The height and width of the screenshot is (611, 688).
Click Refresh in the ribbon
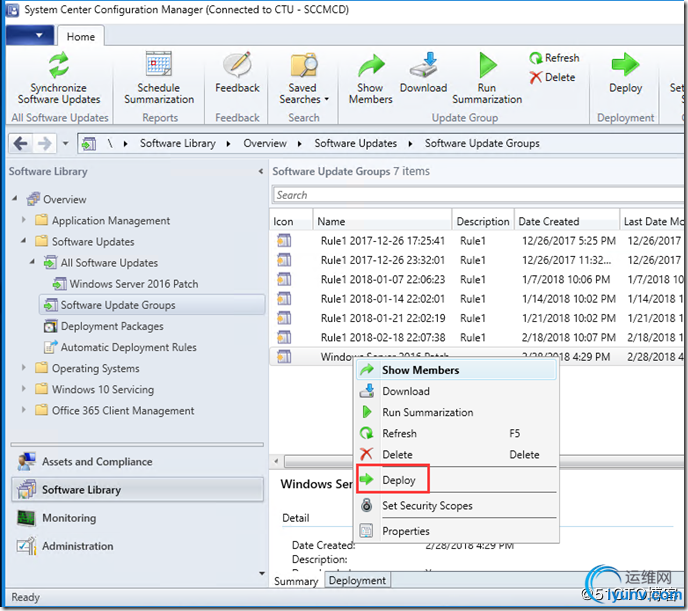[x=554, y=58]
